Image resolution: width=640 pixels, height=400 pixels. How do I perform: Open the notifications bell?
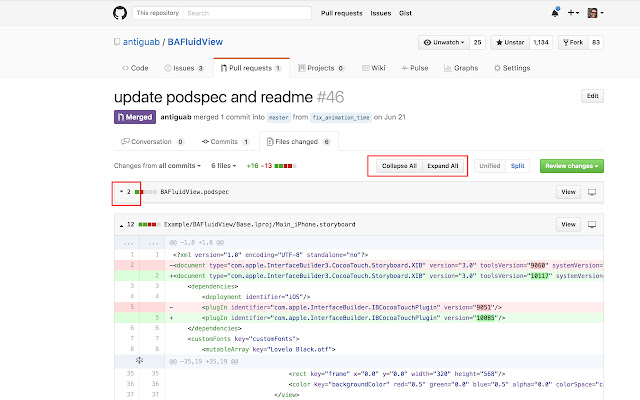click(555, 13)
